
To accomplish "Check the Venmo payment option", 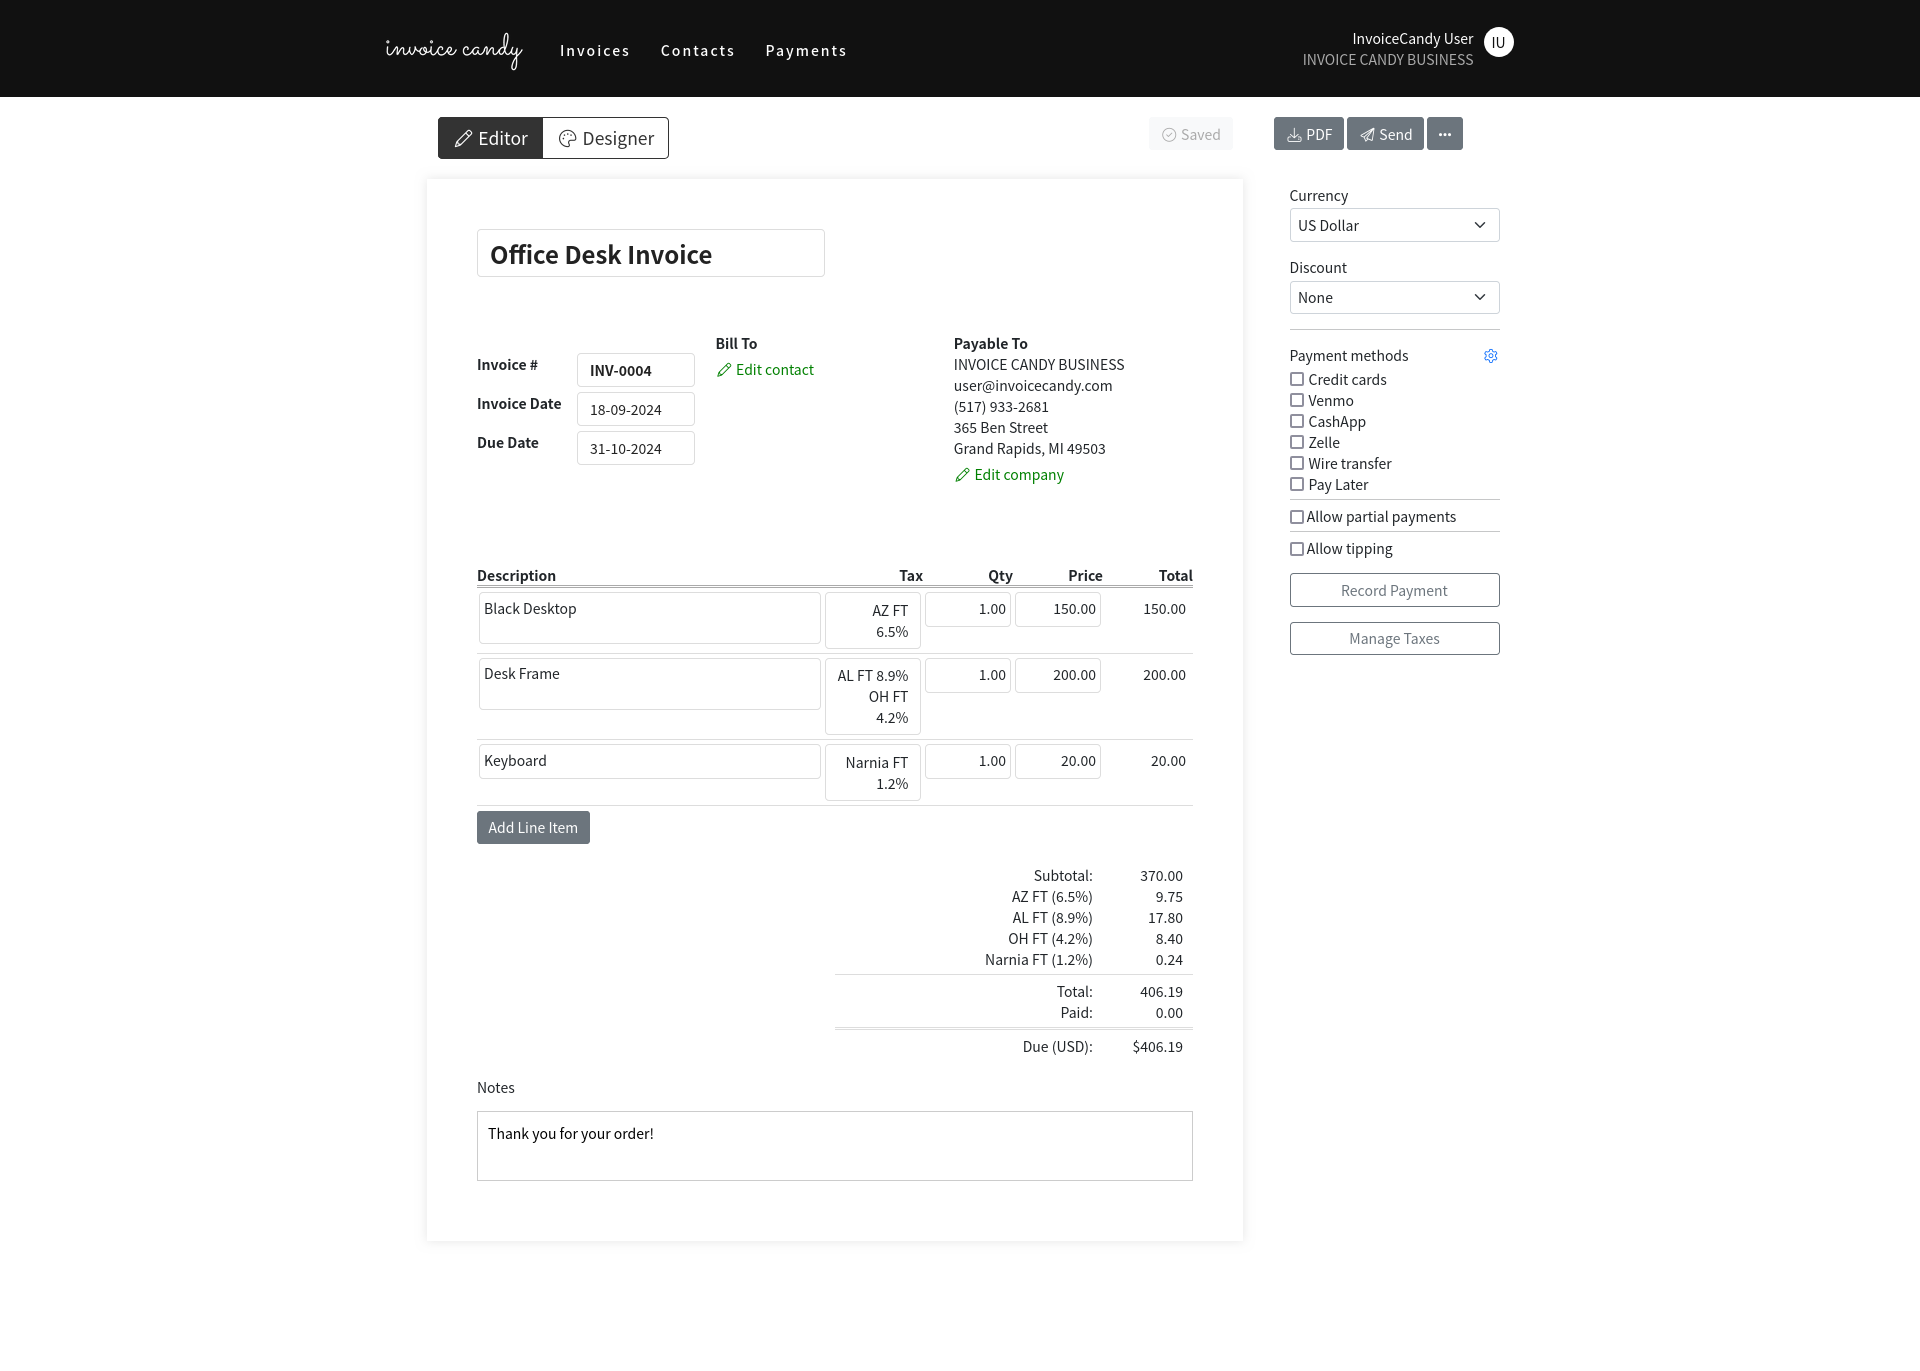I will point(1297,401).
